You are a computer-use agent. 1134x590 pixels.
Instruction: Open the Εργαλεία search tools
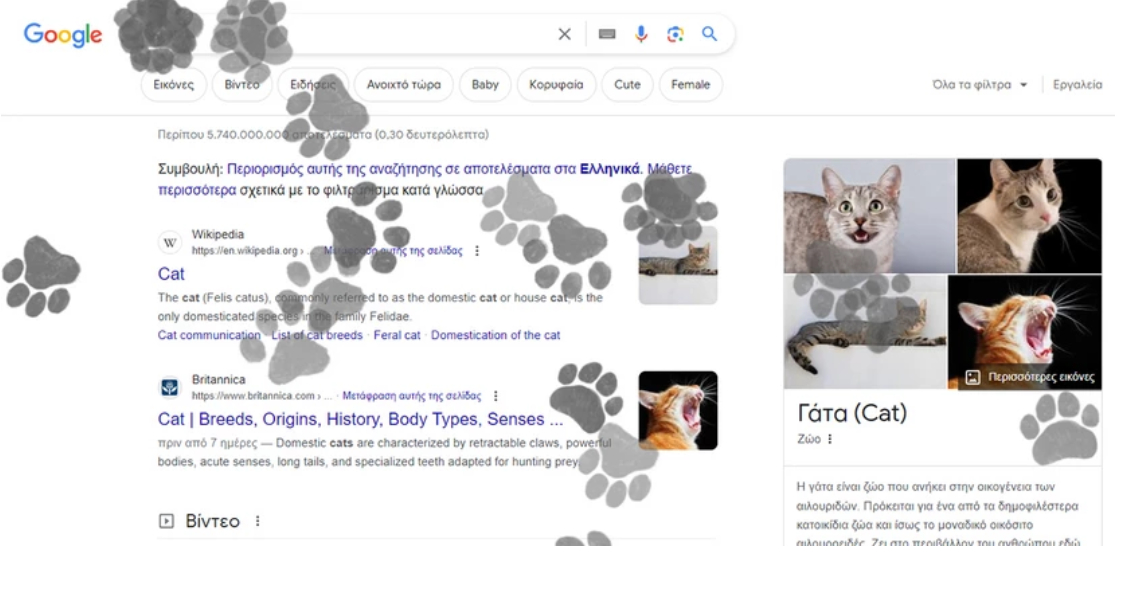coord(1078,85)
